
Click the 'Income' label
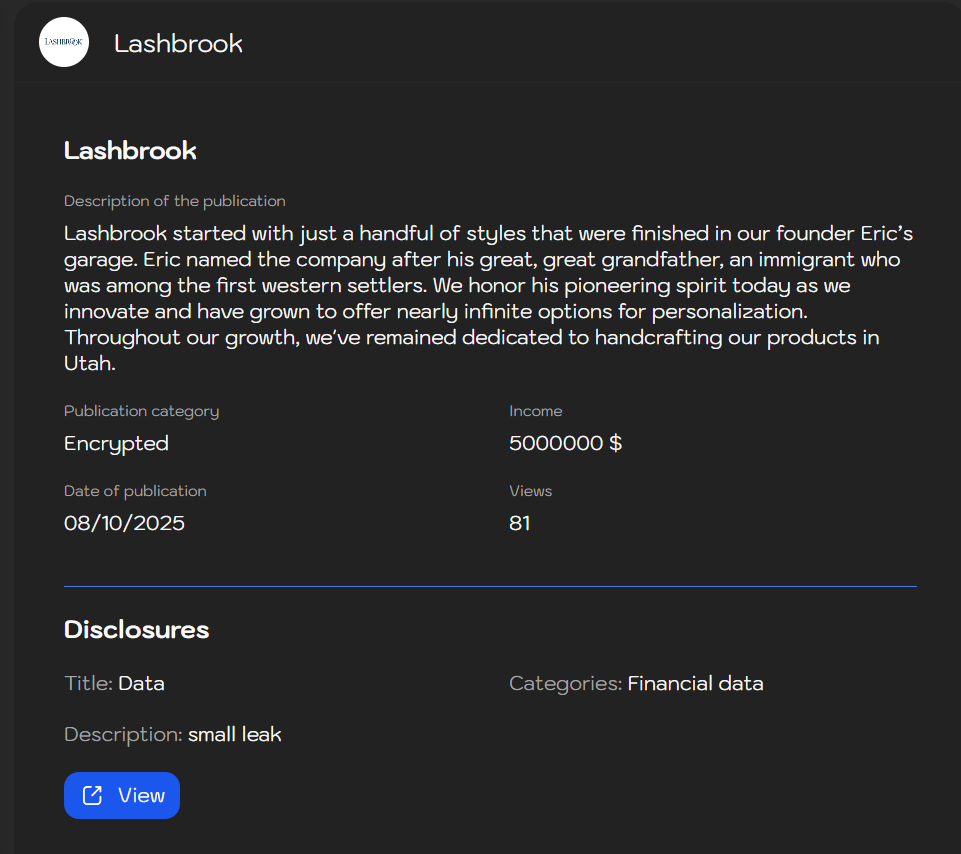coord(535,411)
